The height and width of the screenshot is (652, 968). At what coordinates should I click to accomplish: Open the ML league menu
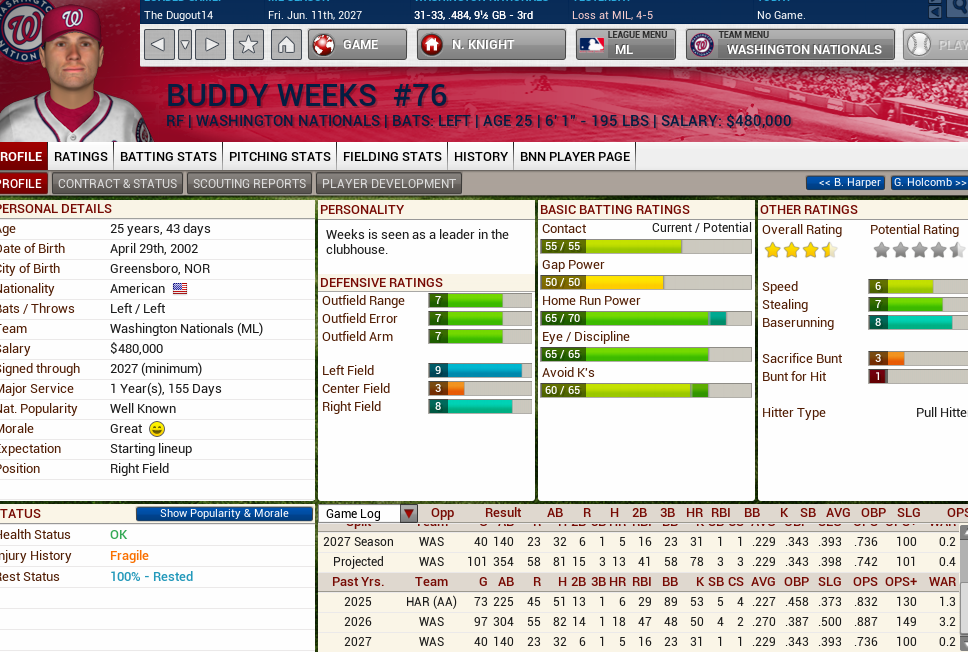pos(626,45)
